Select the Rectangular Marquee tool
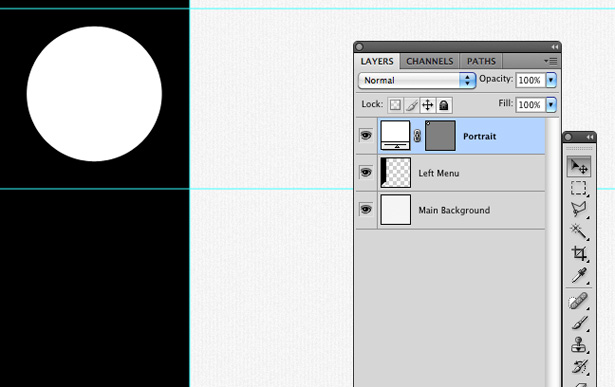The image size is (615, 387). point(579,188)
